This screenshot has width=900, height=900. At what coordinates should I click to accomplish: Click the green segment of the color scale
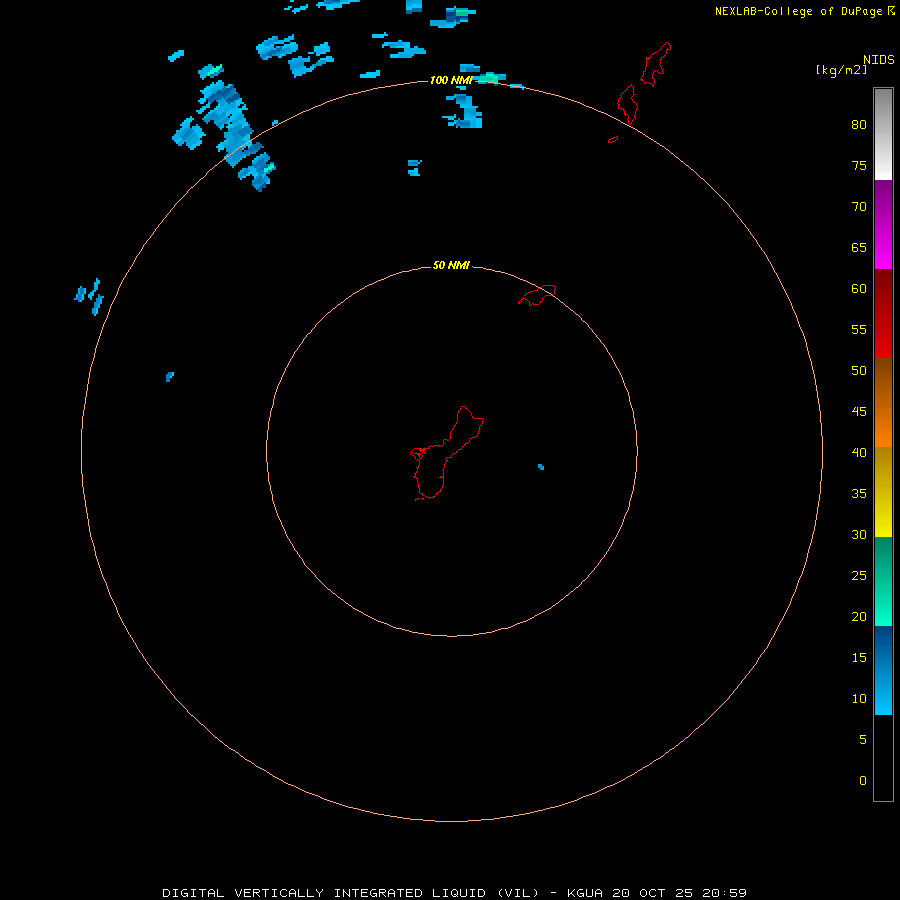(883, 581)
